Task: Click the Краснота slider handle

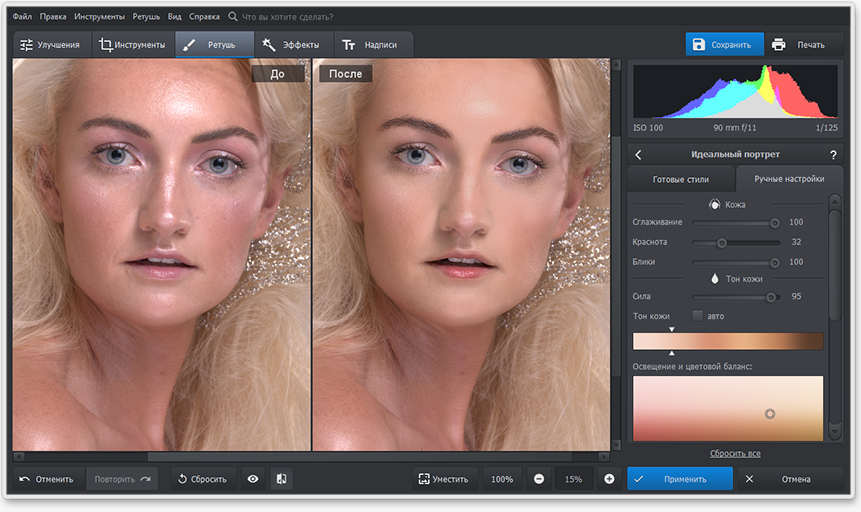Action: click(x=722, y=242)
